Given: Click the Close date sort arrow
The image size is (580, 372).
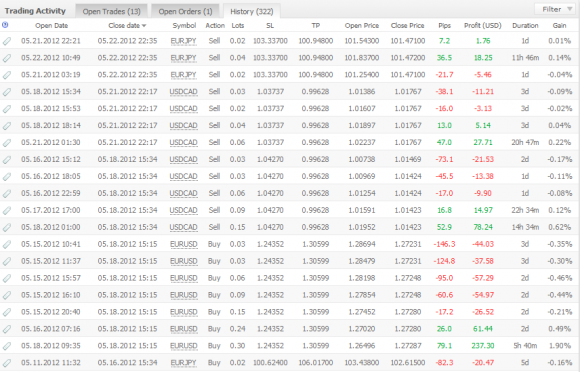Looking at the screenshot, I should [144, 26].
